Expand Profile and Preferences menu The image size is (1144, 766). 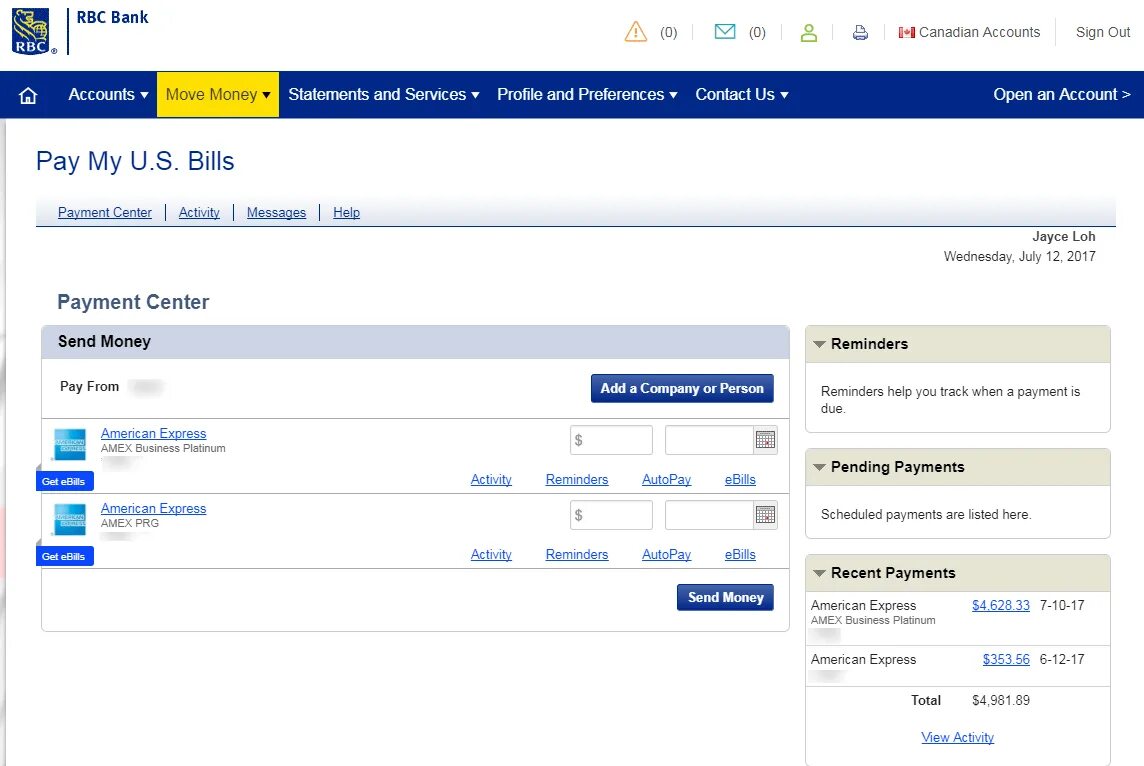(x=587, y=94)
